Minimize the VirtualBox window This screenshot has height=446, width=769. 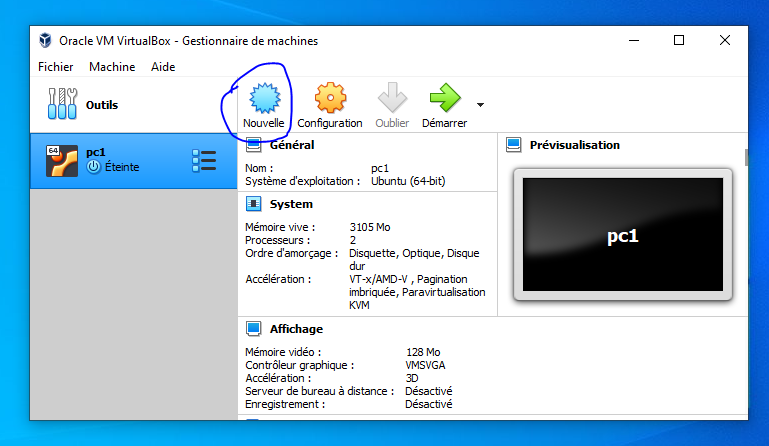click(634, 40)
